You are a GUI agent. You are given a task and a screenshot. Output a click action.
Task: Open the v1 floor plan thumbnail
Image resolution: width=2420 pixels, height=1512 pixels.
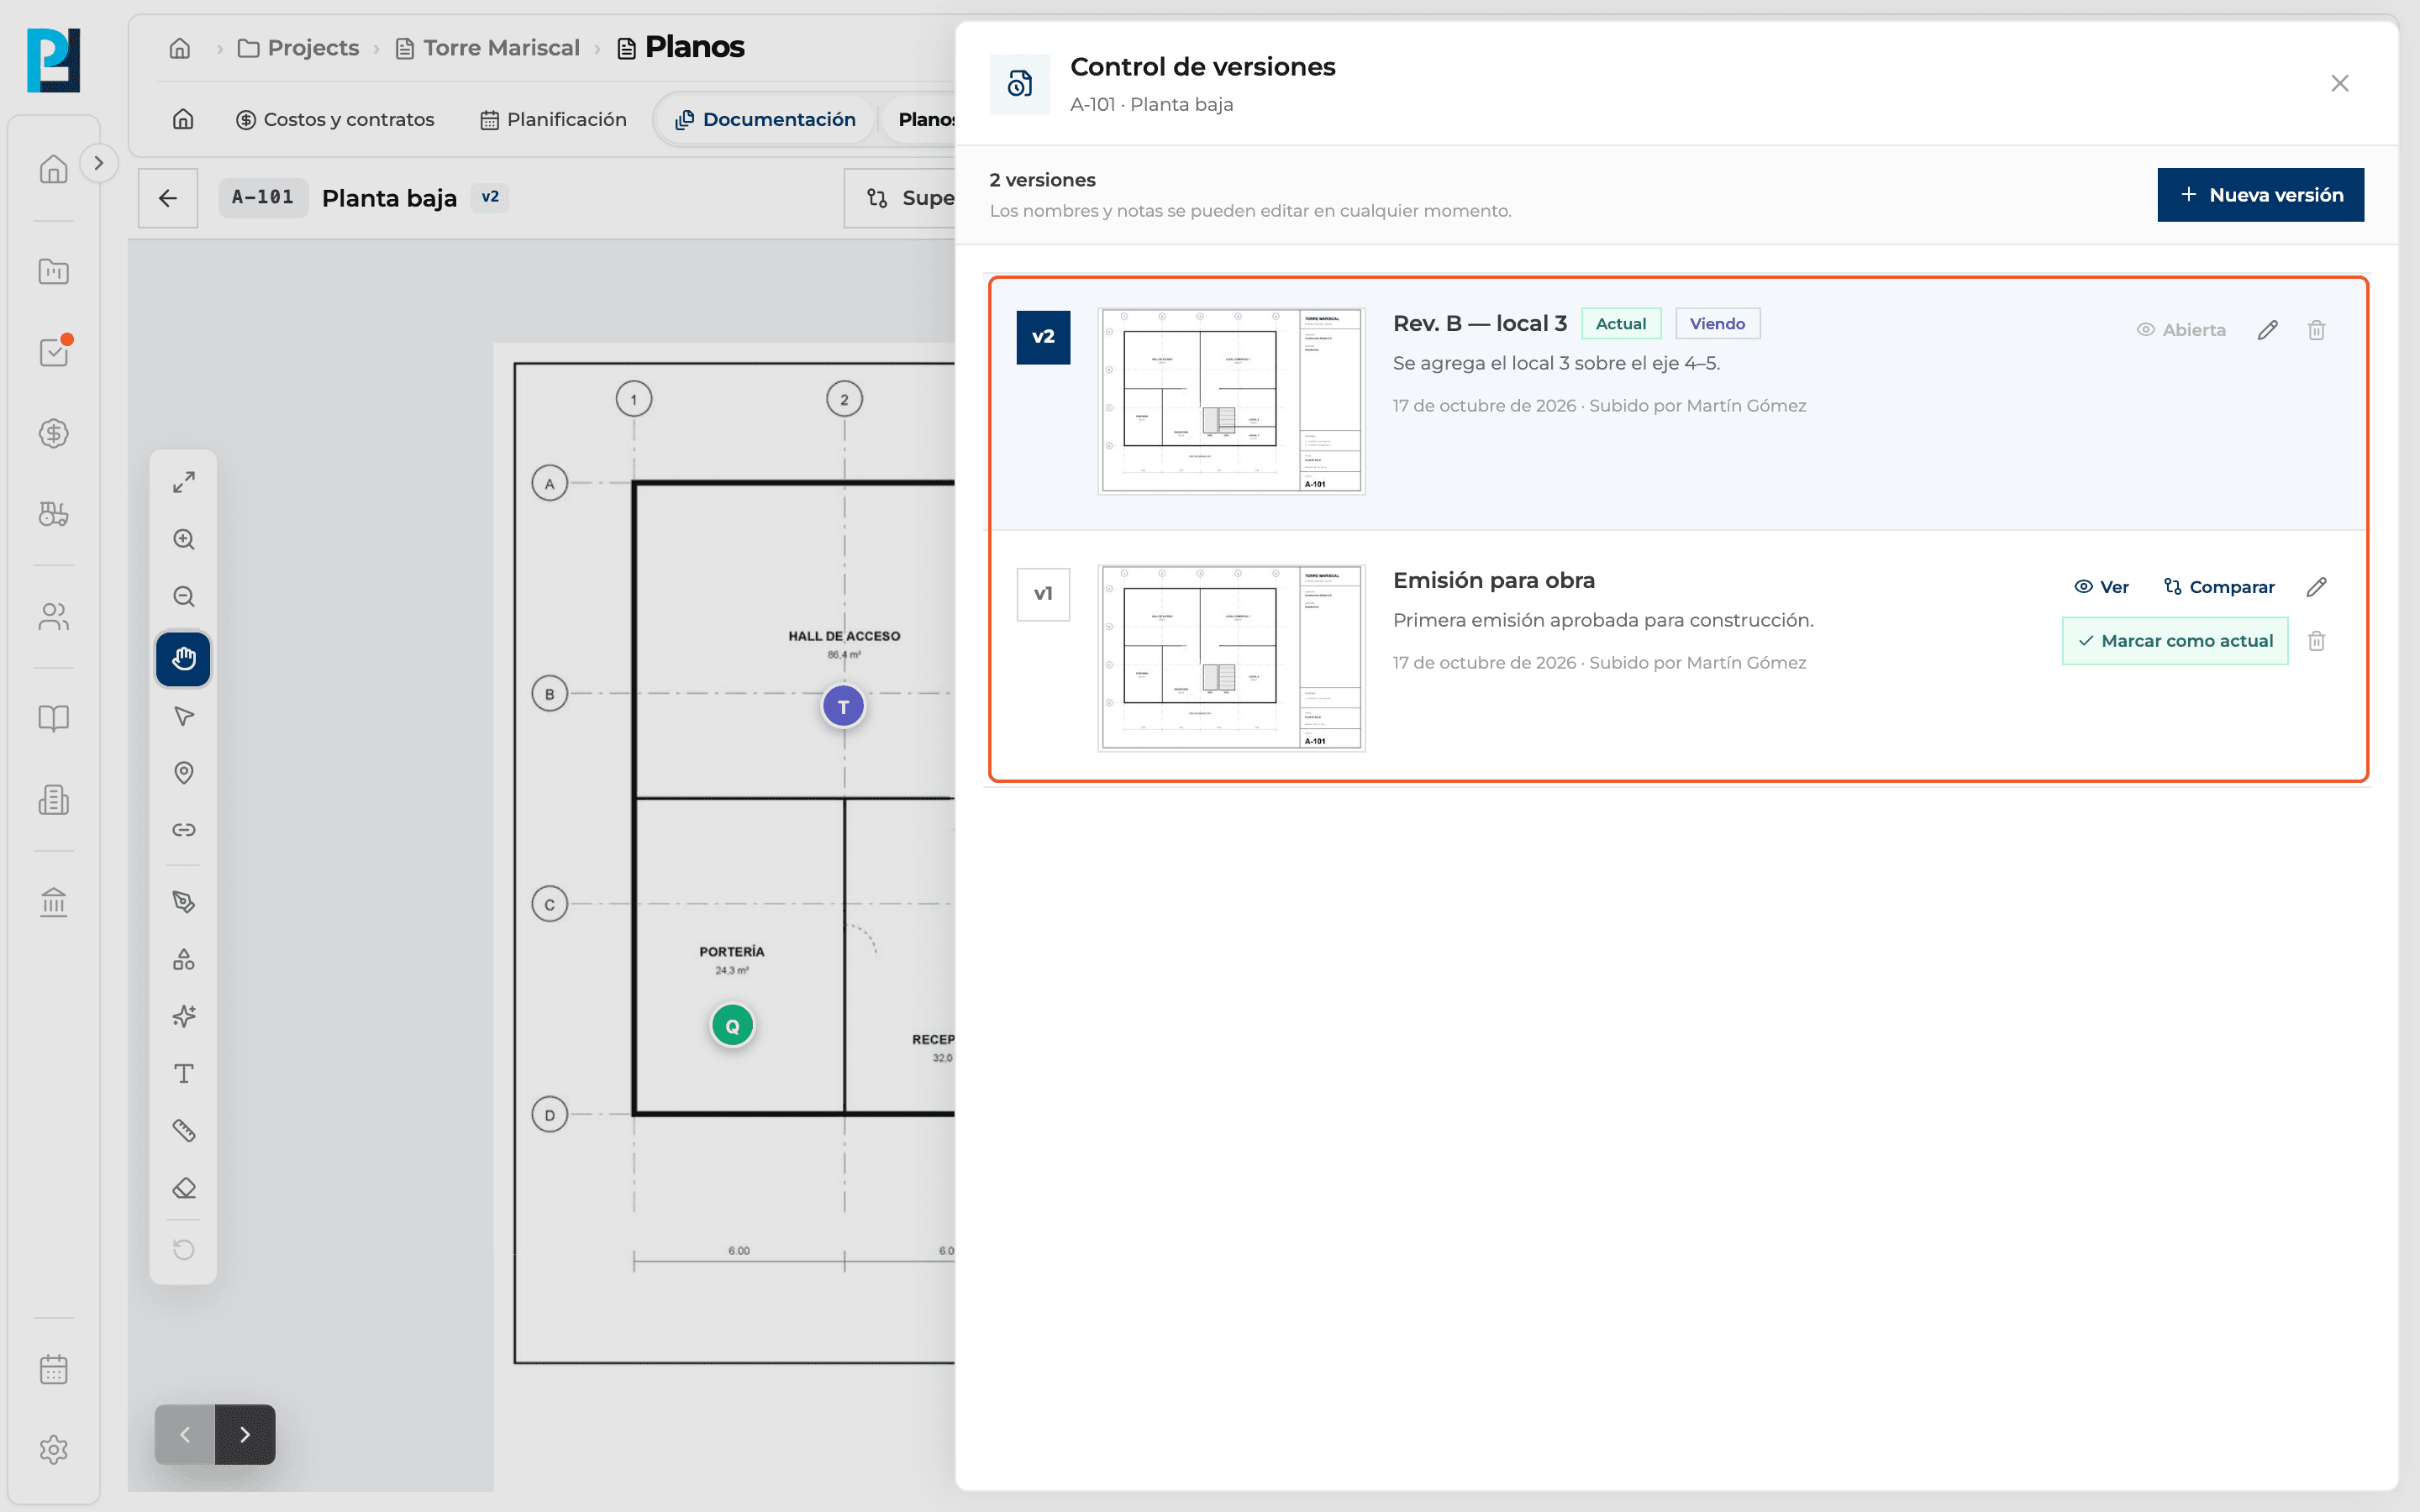(x=1231, y=658)
